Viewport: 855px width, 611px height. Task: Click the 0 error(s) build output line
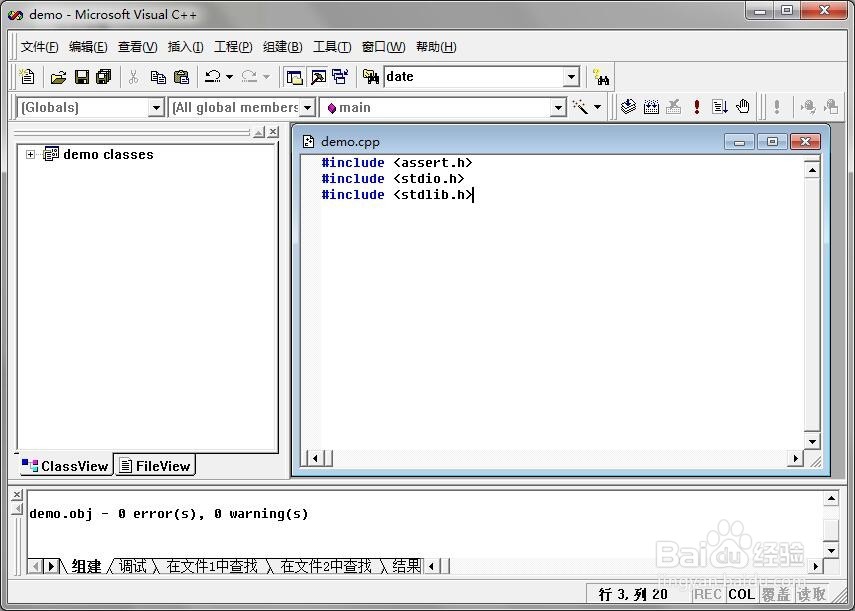coord(168,513)
